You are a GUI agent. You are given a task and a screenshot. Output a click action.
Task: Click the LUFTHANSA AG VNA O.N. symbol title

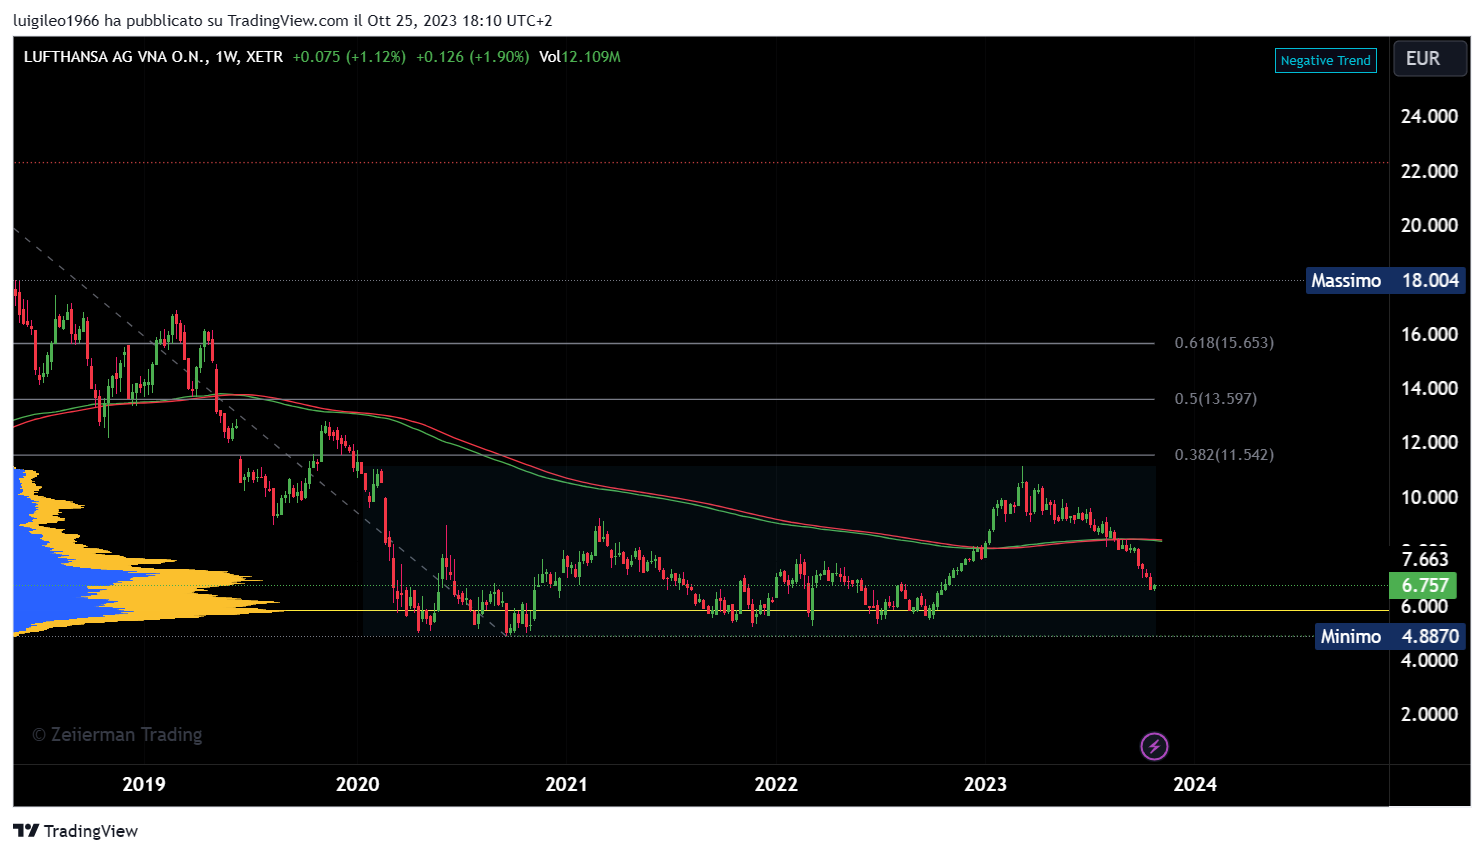tap(115, 57)
